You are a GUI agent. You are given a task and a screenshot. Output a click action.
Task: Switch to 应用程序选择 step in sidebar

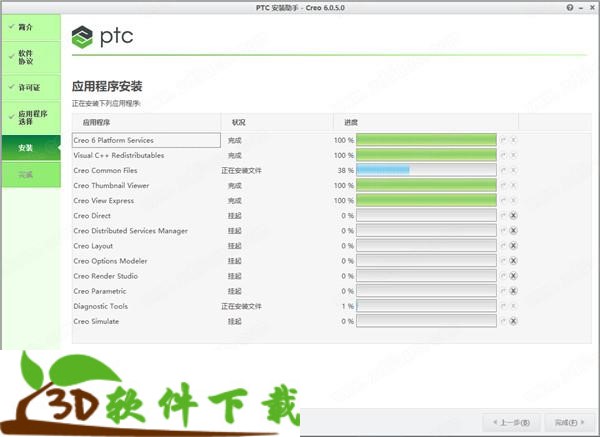click(31, 117)
